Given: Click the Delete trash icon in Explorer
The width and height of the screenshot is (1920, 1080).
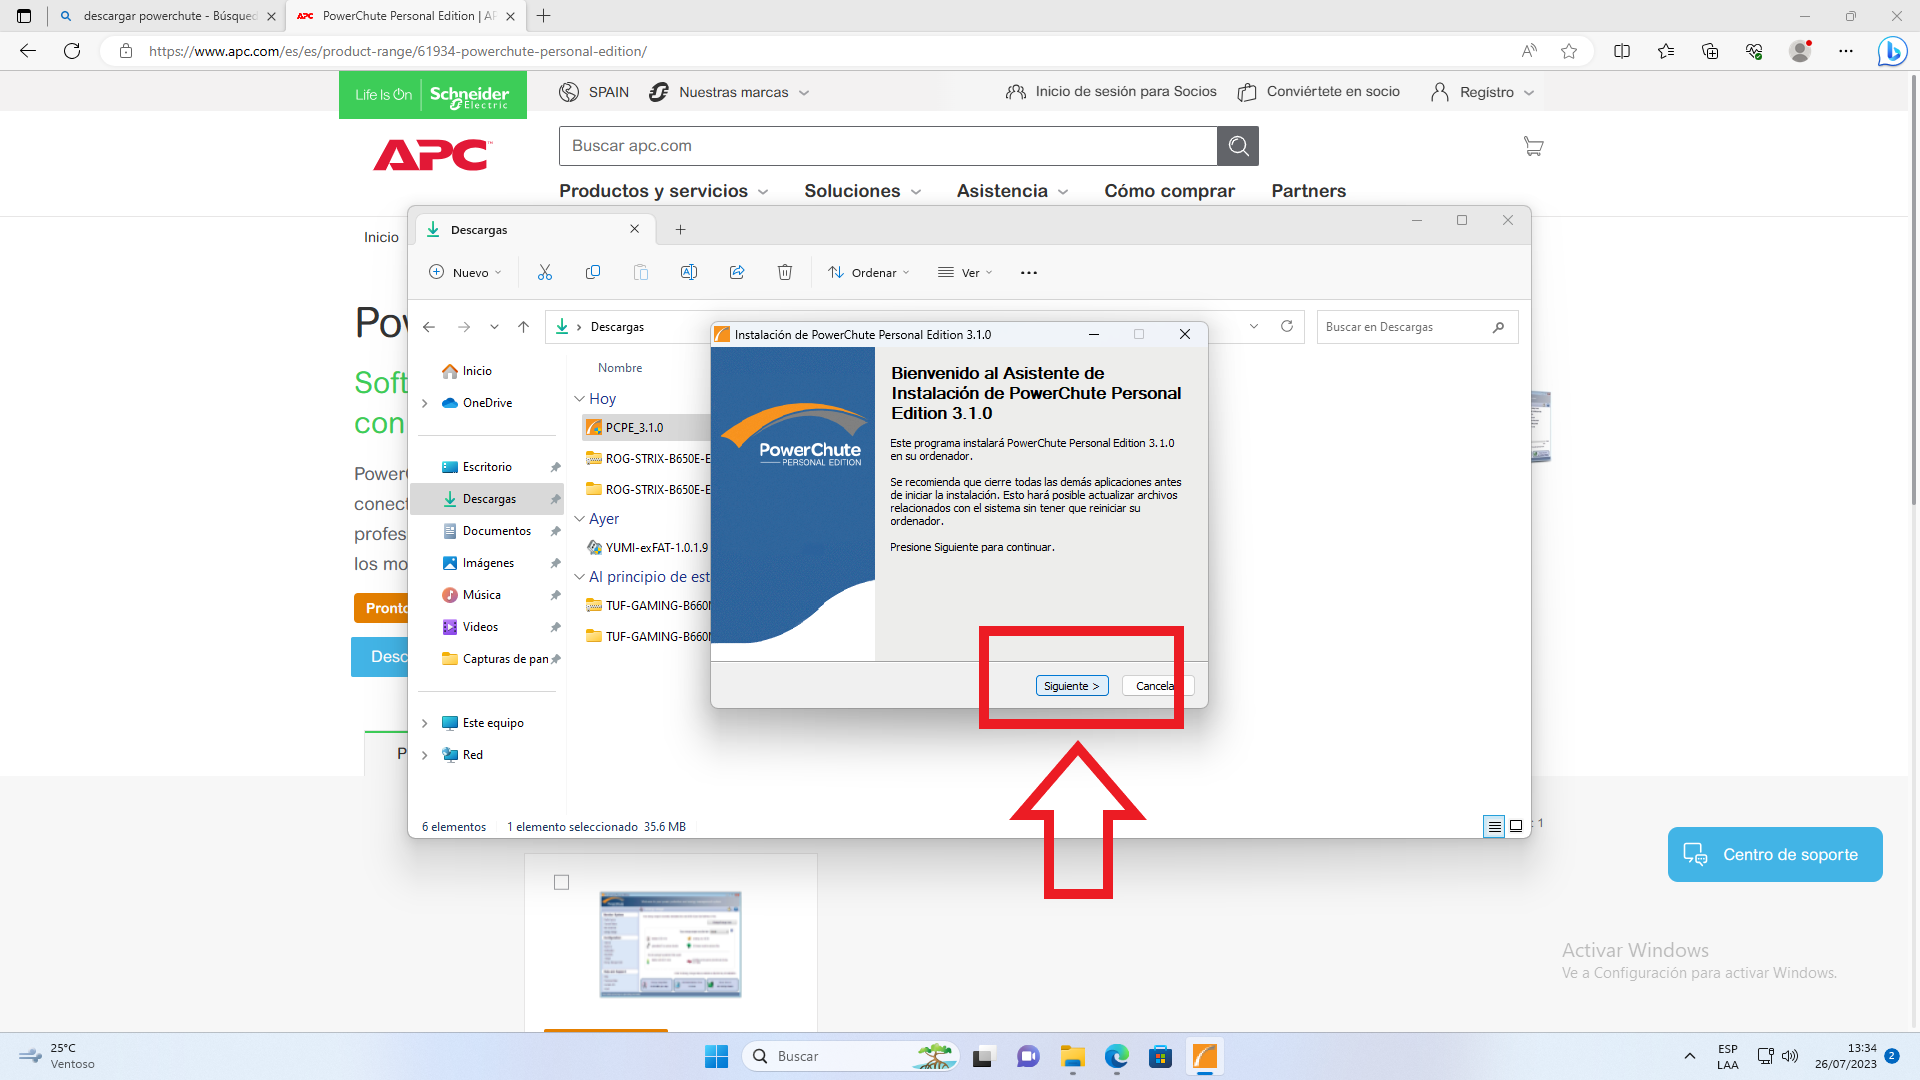Looking at the screenshot, I should coord(785,272).
